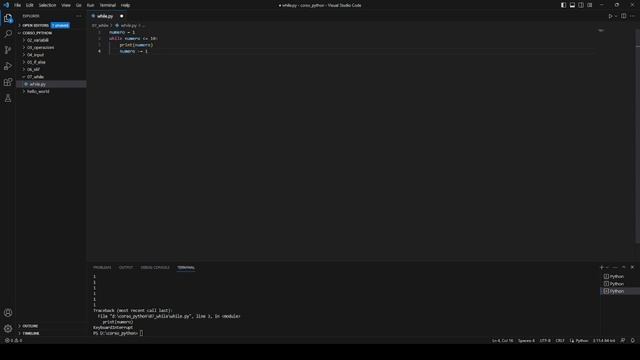Click 07_while breadcrumb segment

pos(100,25)
